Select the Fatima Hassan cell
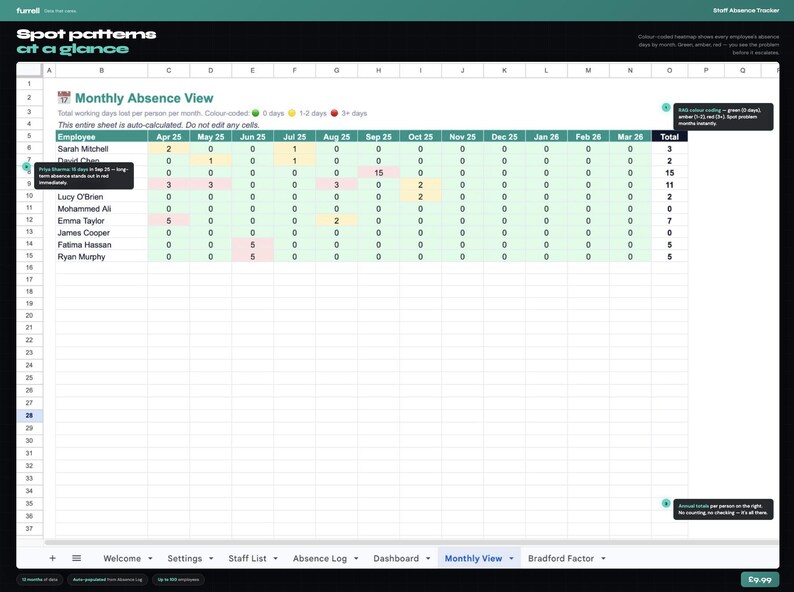Image resolution: width=794 pixels, height=592 pixels. pos(101,245)
